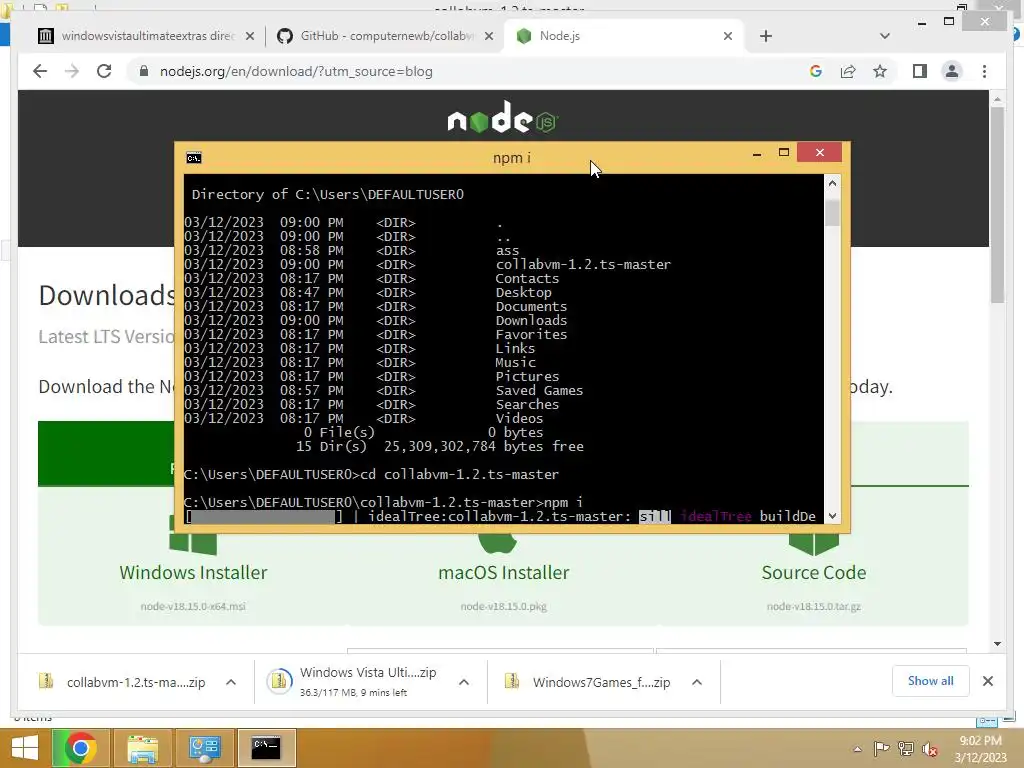Open Control Panel taskbar icon
The height and width of the screenshot is (768, 1024).
click(205, 748)
